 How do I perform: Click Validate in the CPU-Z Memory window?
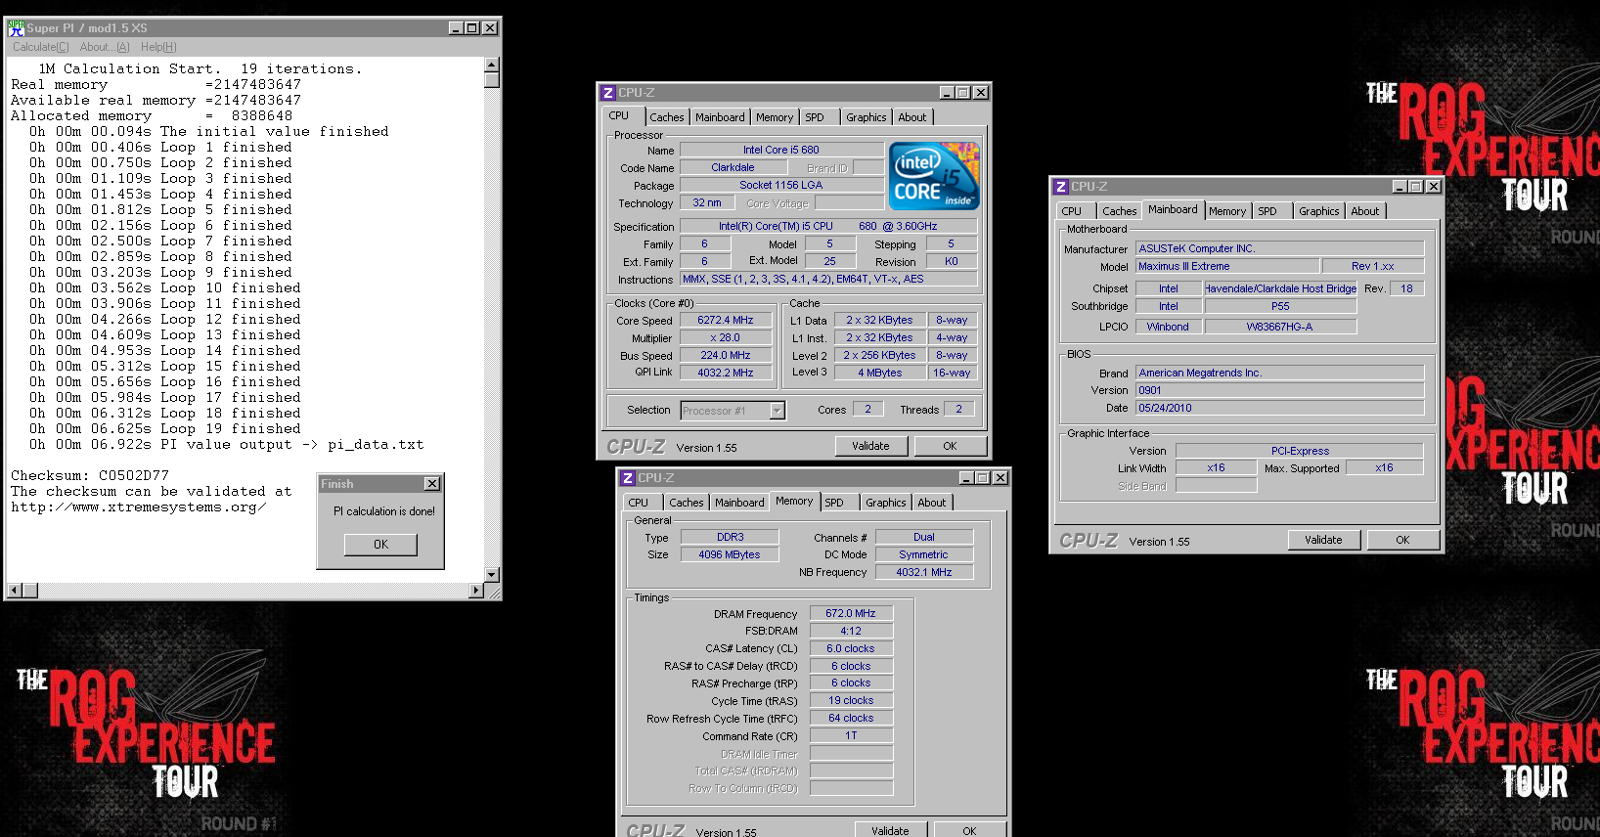[x=890, y=830]
